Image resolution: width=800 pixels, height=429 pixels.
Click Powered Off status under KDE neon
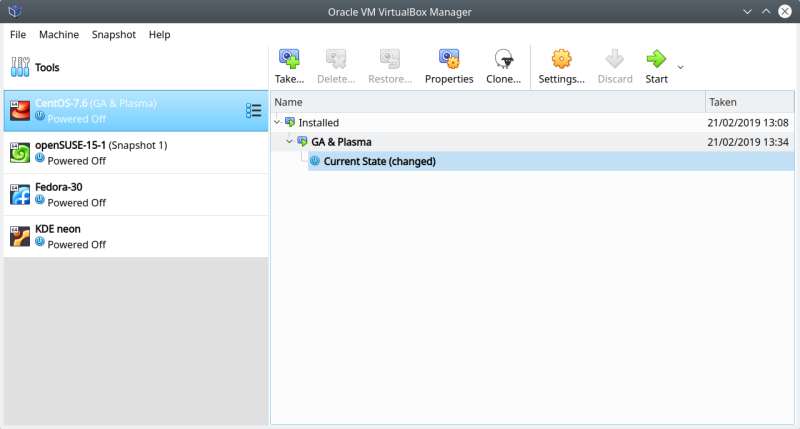(x=77, y=244)
